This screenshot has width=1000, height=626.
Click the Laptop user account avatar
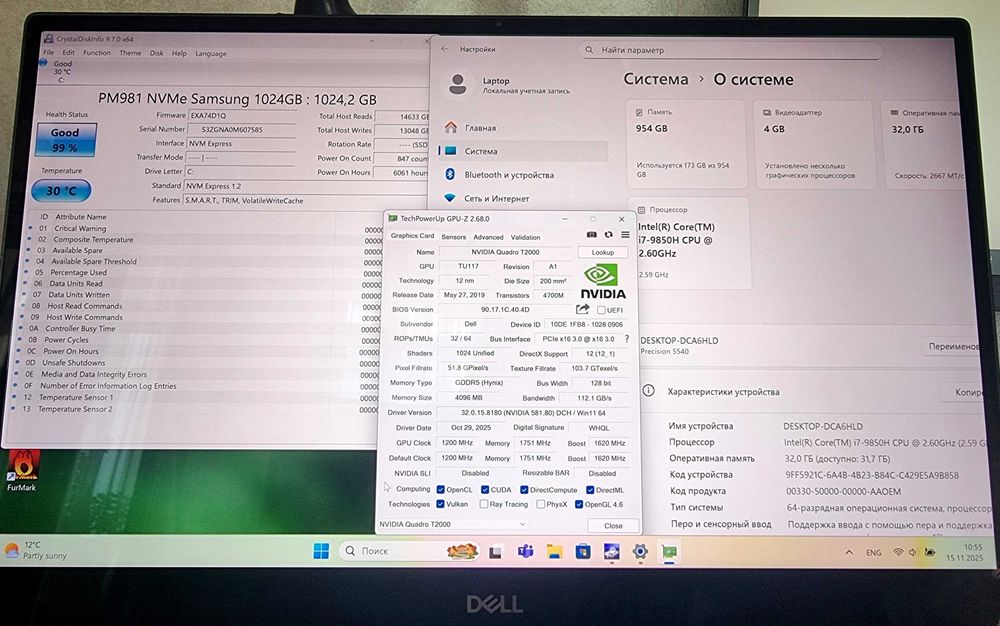(457, 84)
